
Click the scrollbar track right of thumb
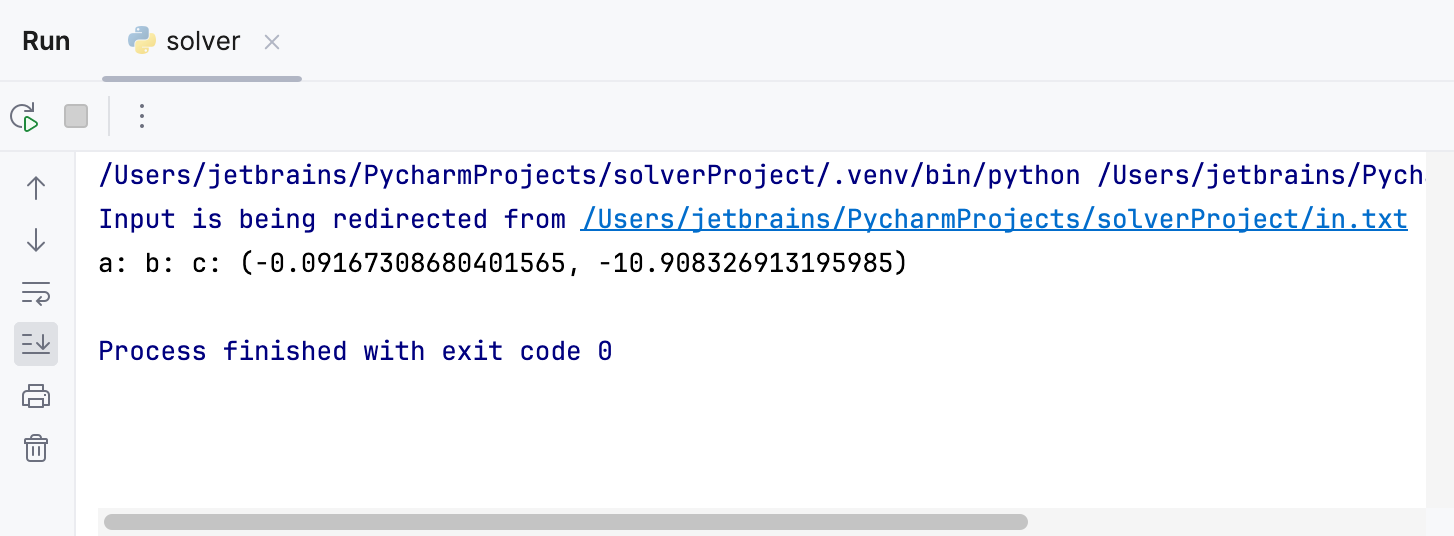click(x=1220, y=521)
